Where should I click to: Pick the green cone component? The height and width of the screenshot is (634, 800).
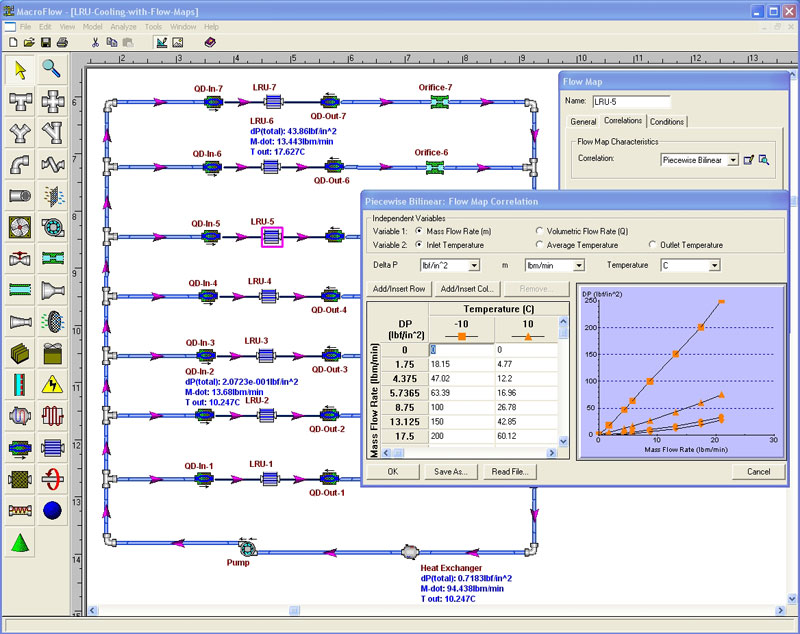click(x=20, y=543)
